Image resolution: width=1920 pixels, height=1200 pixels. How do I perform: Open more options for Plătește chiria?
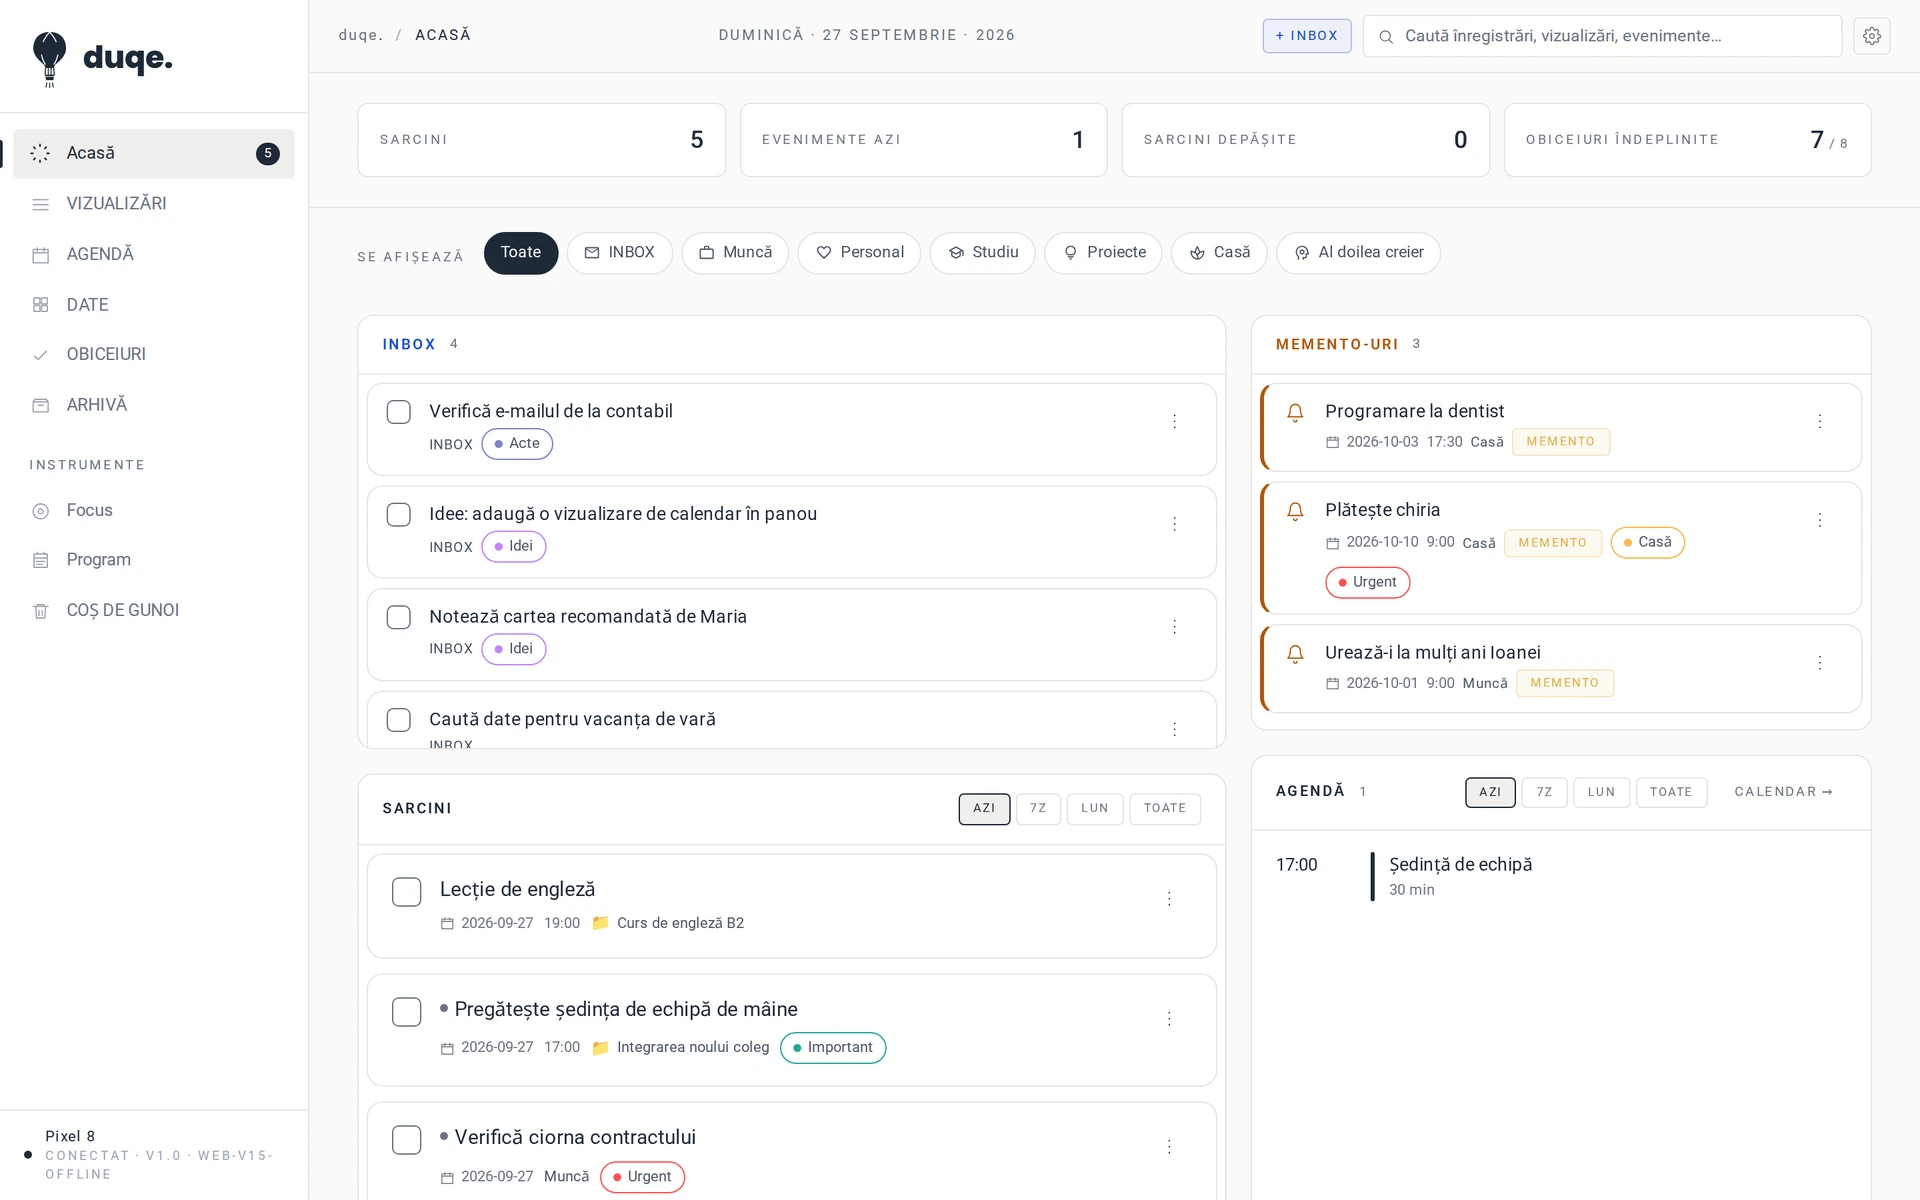pos(1819,521)
